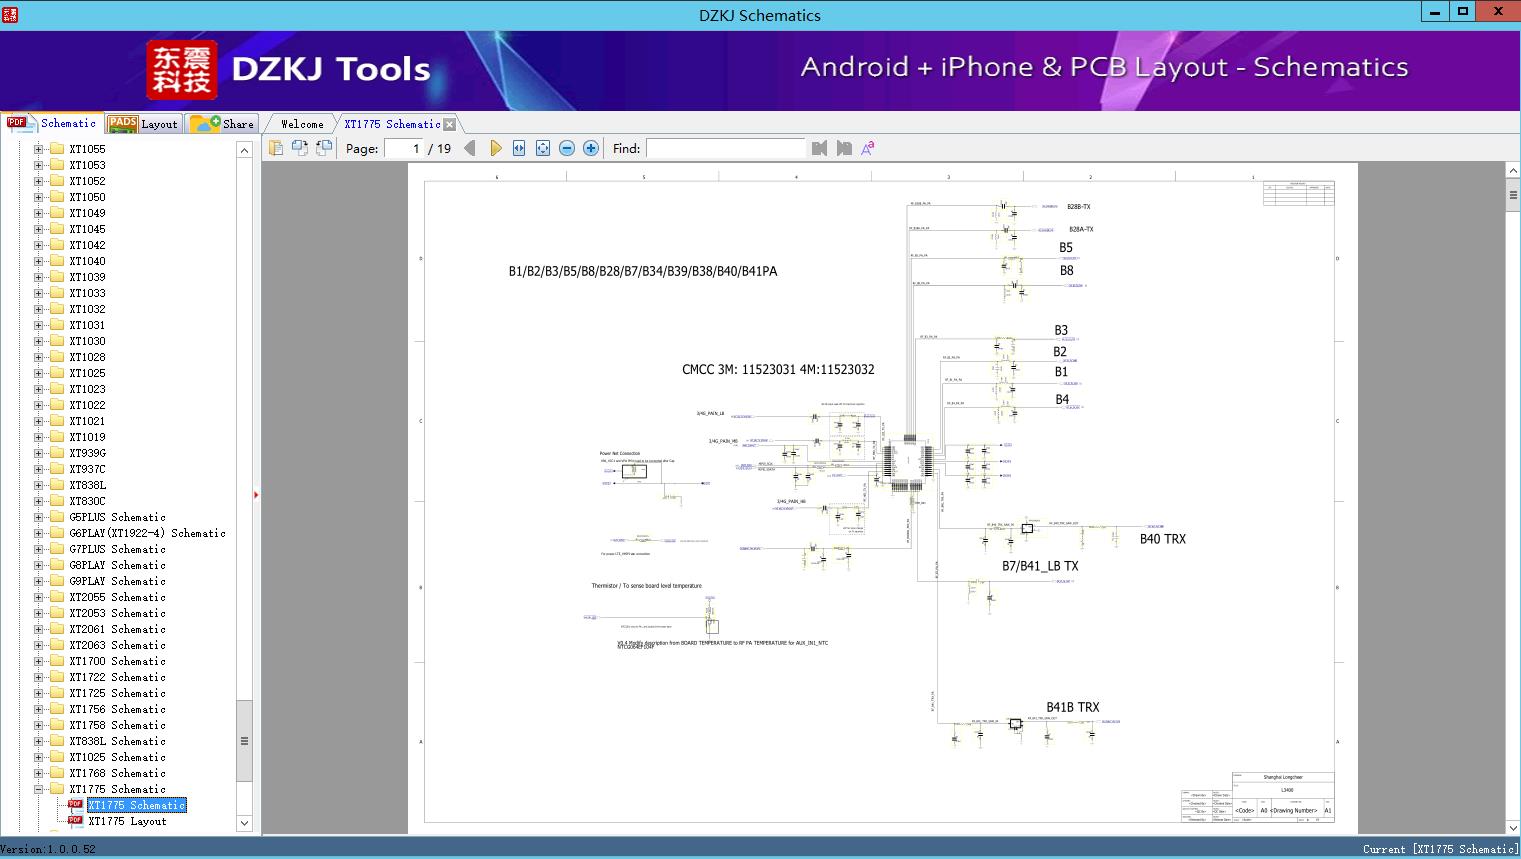Screen dimensions: 1521x859
Task: Click the folder icon beside XT838L
Action: coord(57,485)
